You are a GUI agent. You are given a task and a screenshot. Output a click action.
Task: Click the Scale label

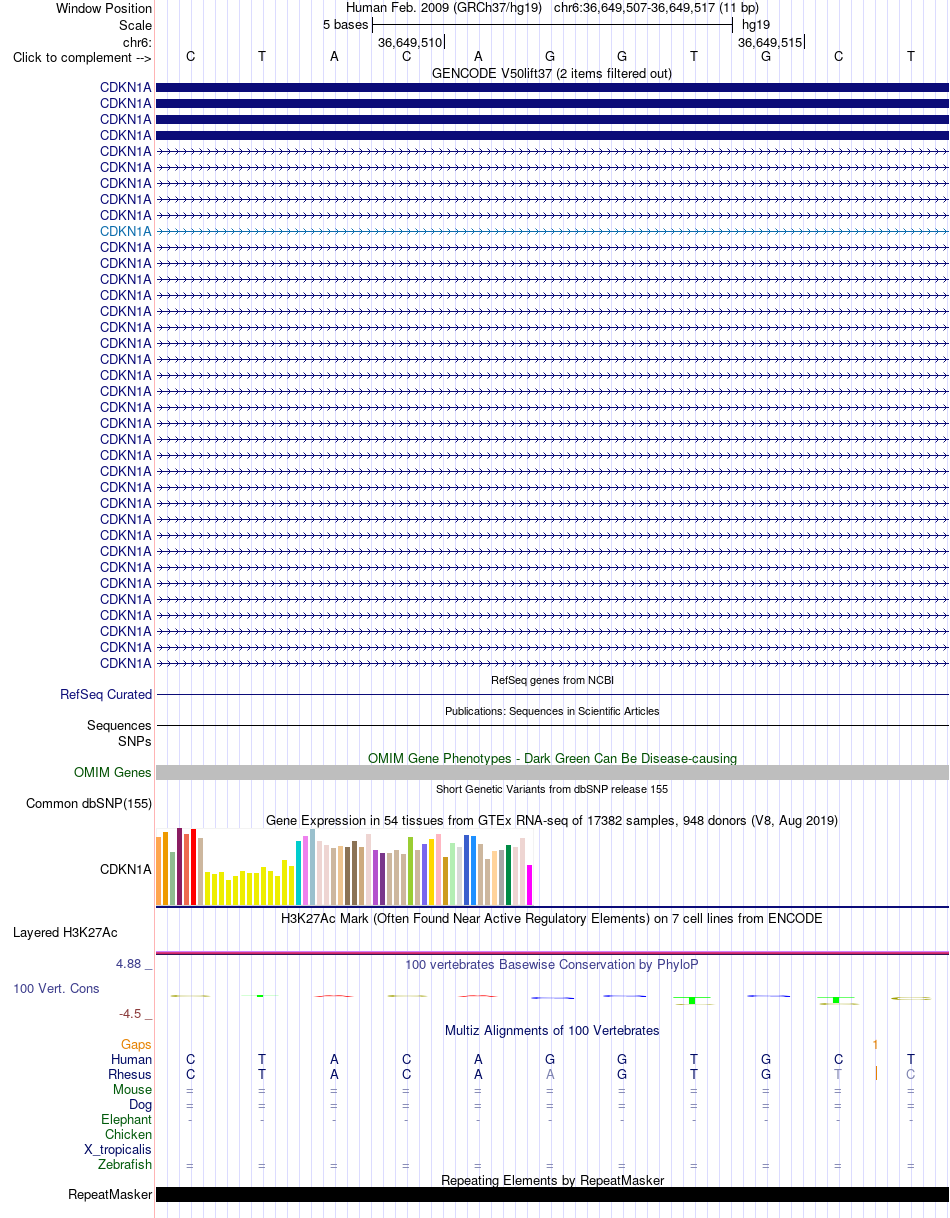tap(135, 25)
